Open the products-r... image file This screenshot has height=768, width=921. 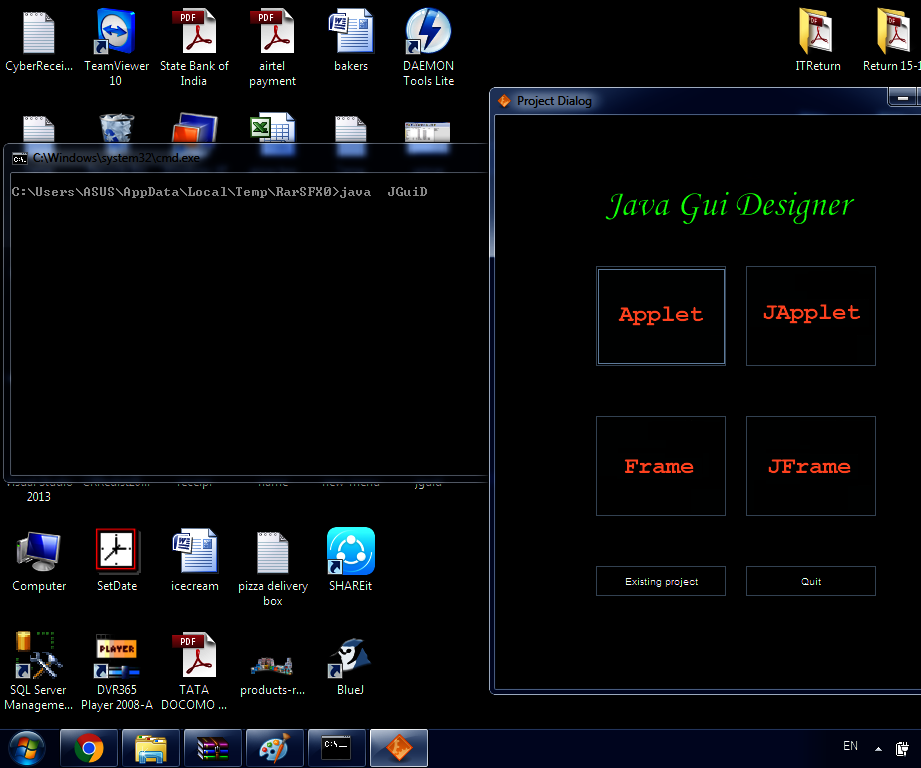coord(272,675)
